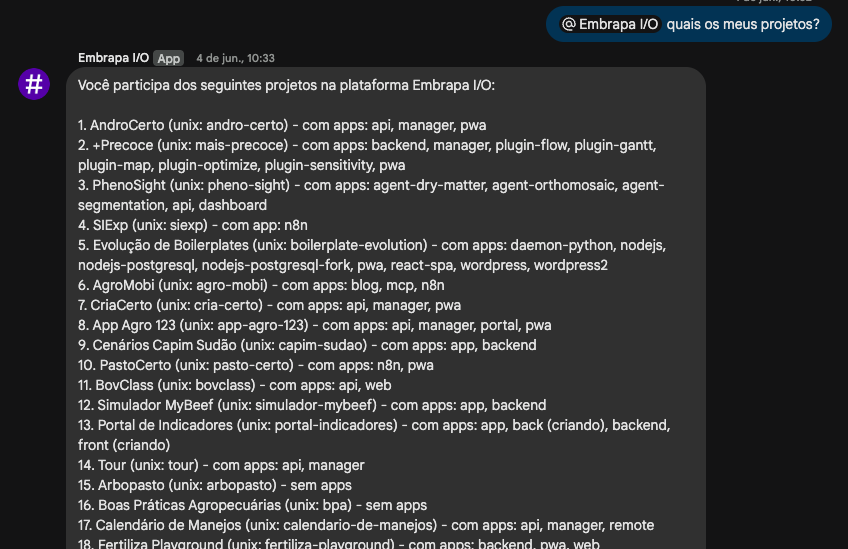Image resolution: width=848 pixels, height=549 pixels.
Task: Click the Calendário de Manejos entry
Action: tap(366, 526)
